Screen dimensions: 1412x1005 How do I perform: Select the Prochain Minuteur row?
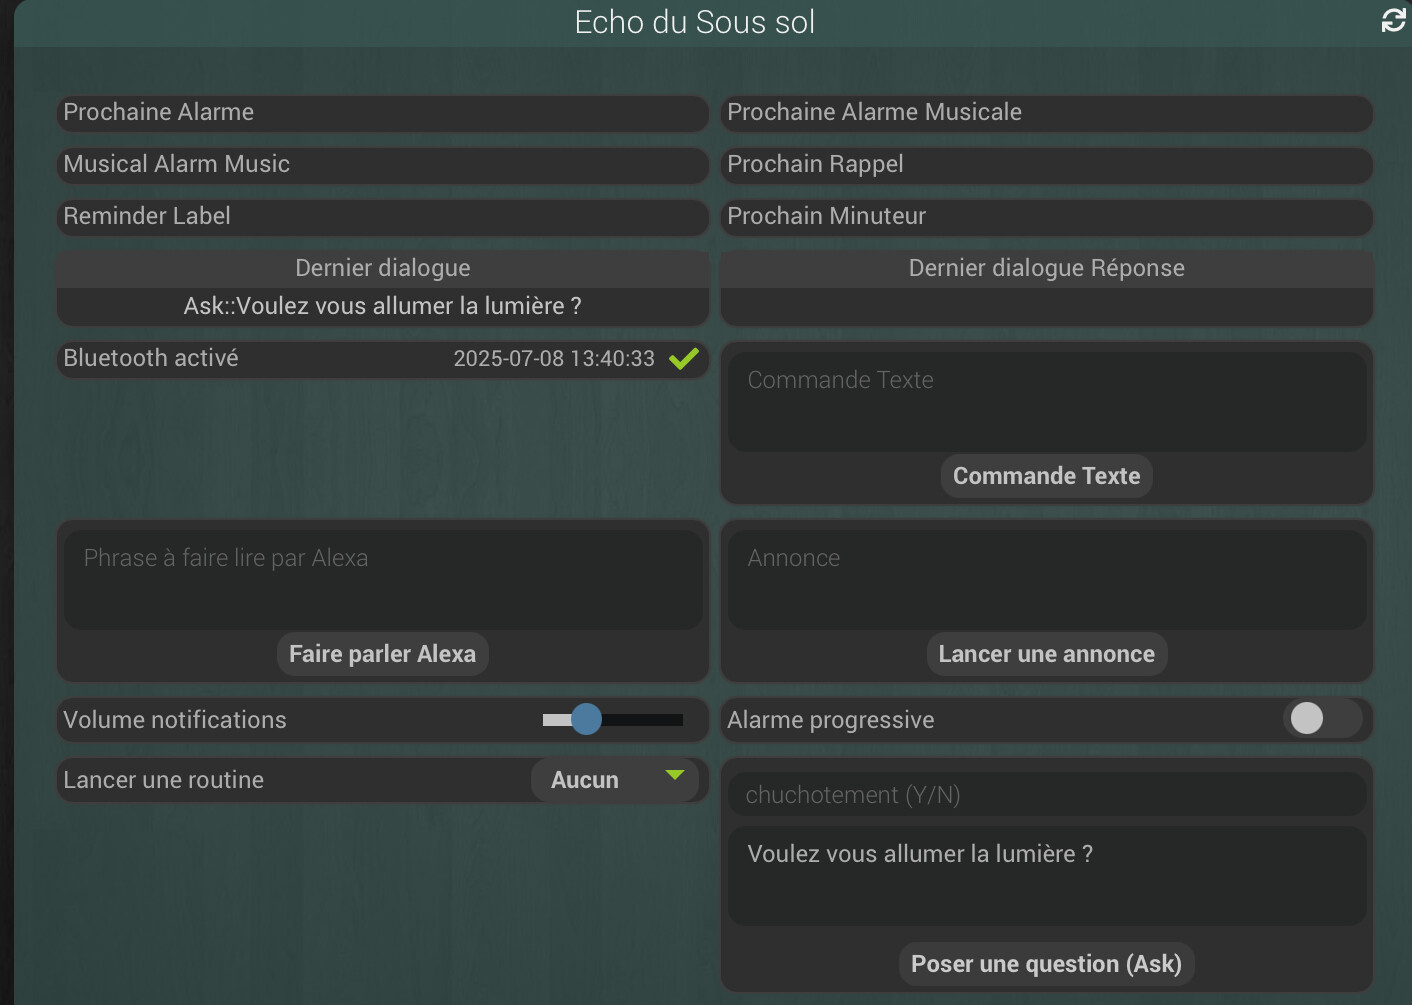point(1046,217)
